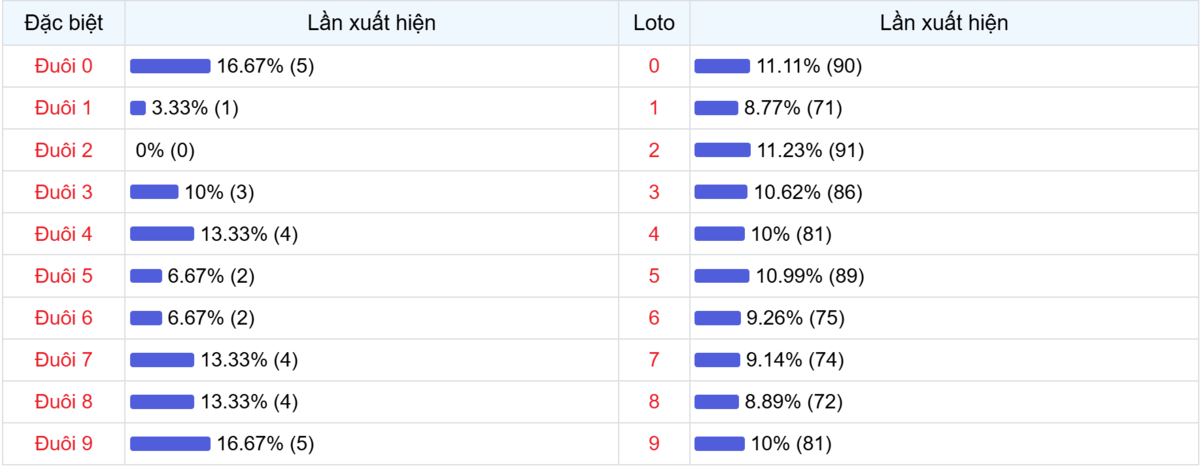Click the Loto column header

point(654,23)
